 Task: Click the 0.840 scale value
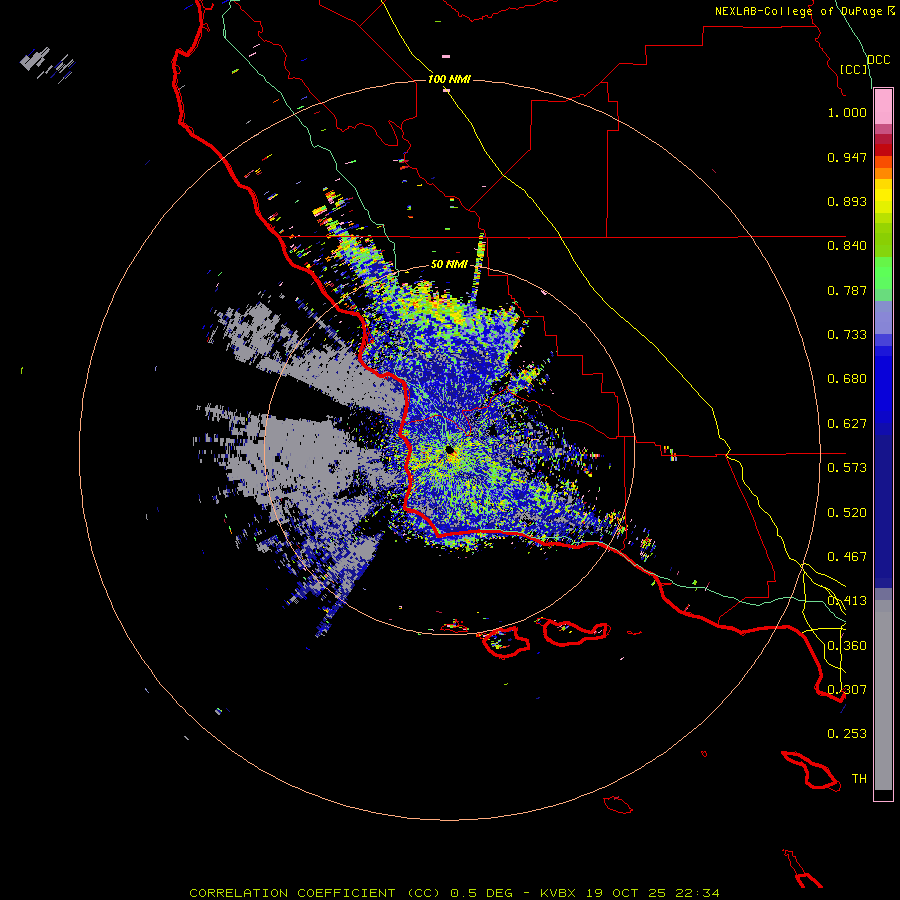[847, 246]
